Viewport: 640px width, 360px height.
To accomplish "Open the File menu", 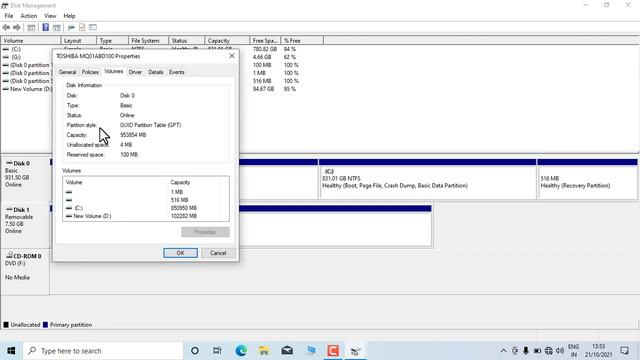I will click(x=9, y=16).
